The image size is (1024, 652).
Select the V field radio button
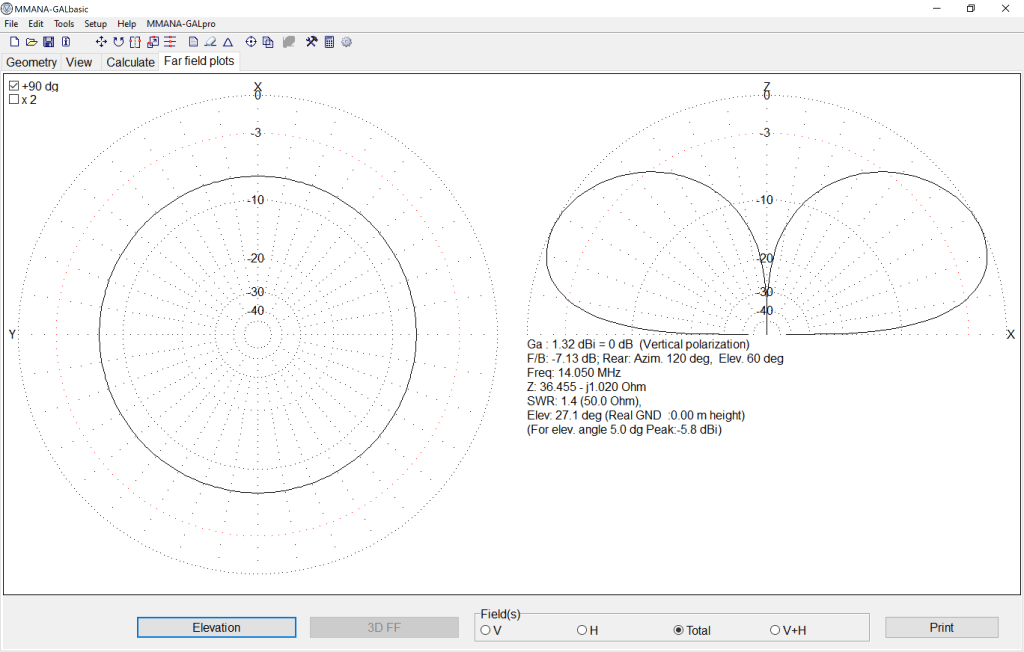pos(486,630)
